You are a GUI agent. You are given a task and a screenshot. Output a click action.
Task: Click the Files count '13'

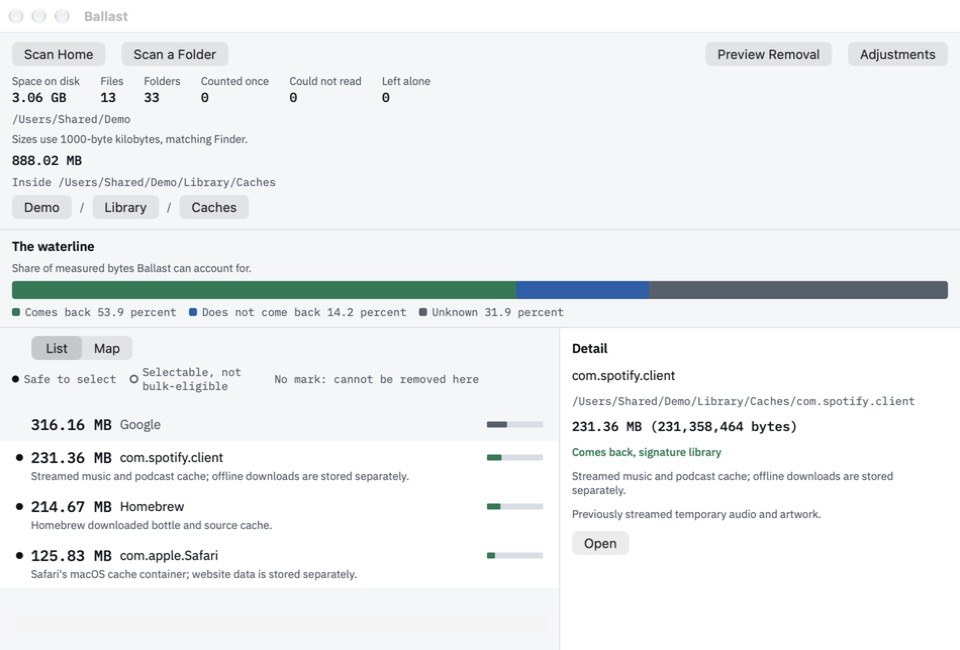(108, 97)
